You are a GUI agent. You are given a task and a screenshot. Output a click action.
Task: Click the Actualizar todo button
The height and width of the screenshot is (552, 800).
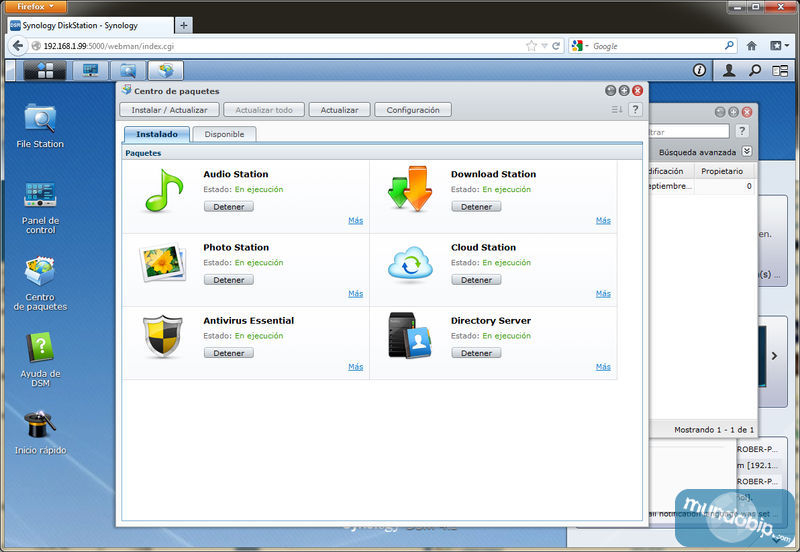(264, 110)
